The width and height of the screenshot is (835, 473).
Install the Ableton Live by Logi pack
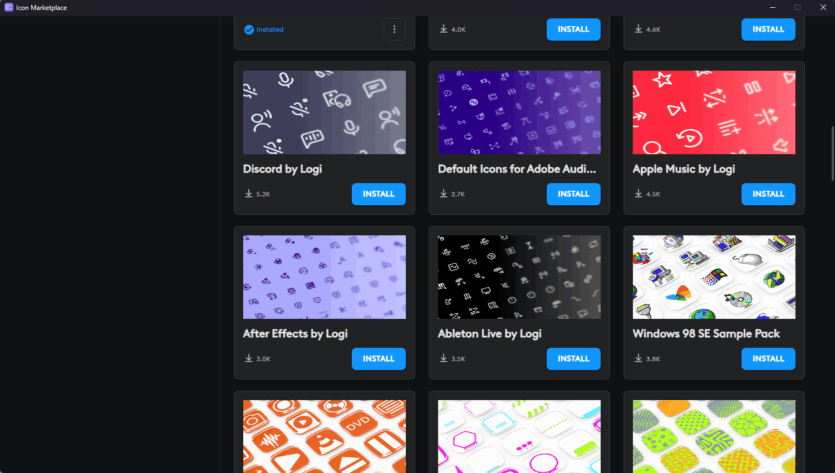pyautogui.click(x=573, y=359)
